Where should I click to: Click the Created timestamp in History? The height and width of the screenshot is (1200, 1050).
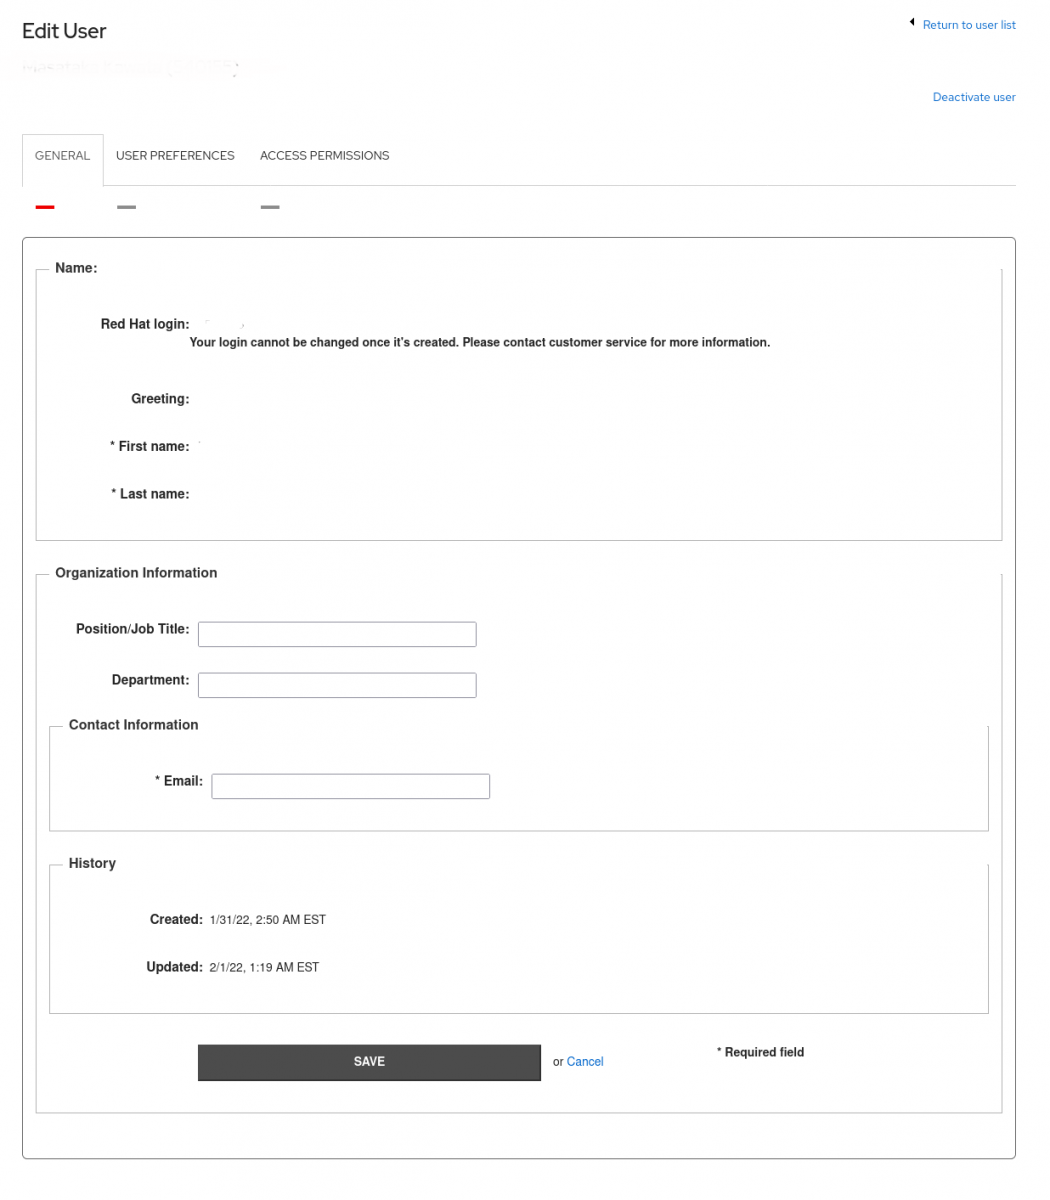point(267,920)
